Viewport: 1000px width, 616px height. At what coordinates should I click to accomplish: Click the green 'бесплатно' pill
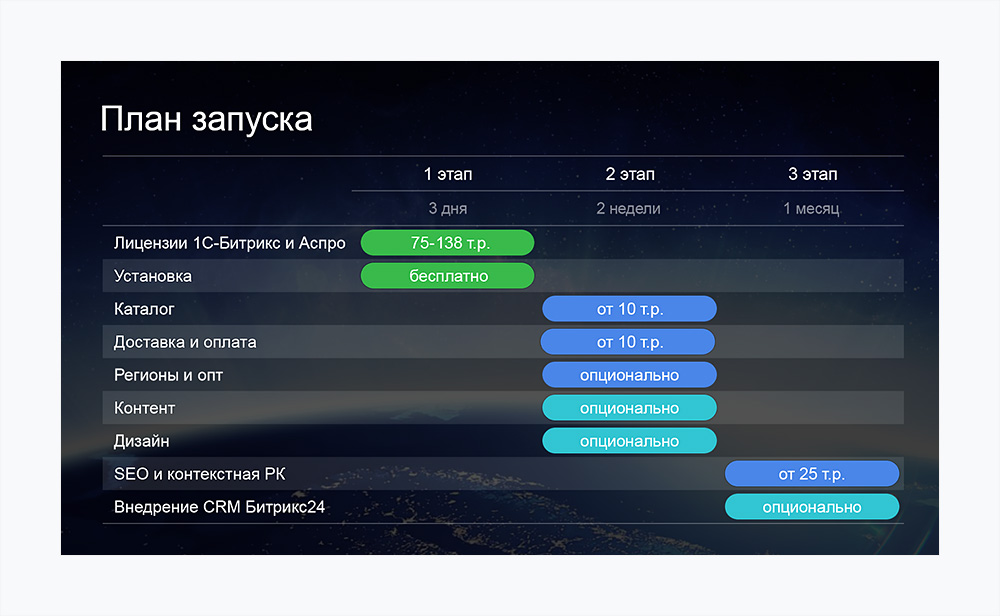(x=447, y=275)
